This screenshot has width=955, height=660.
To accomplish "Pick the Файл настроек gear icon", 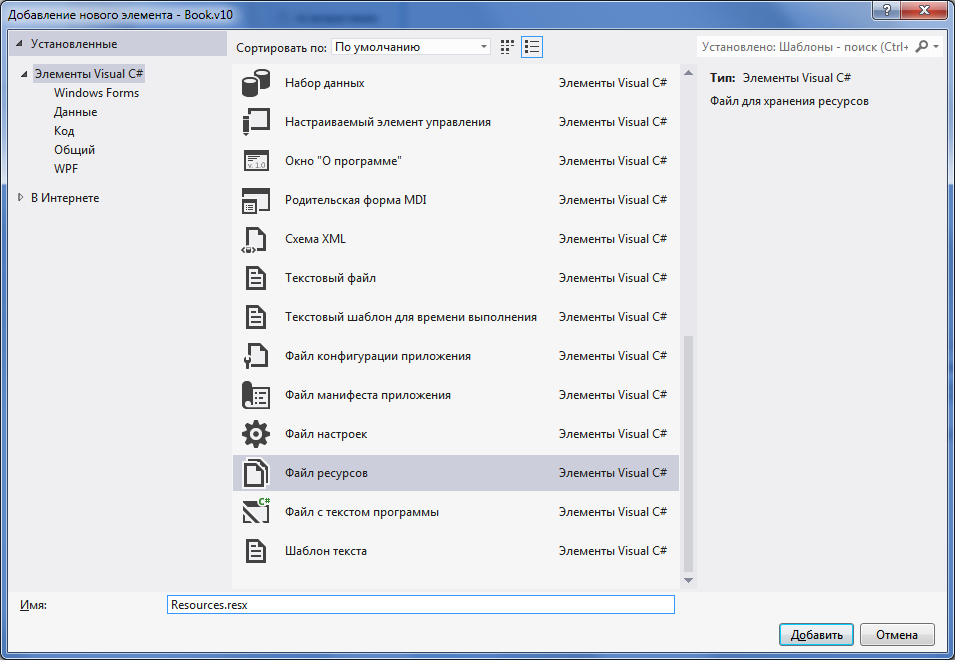I will pos(256,434).
